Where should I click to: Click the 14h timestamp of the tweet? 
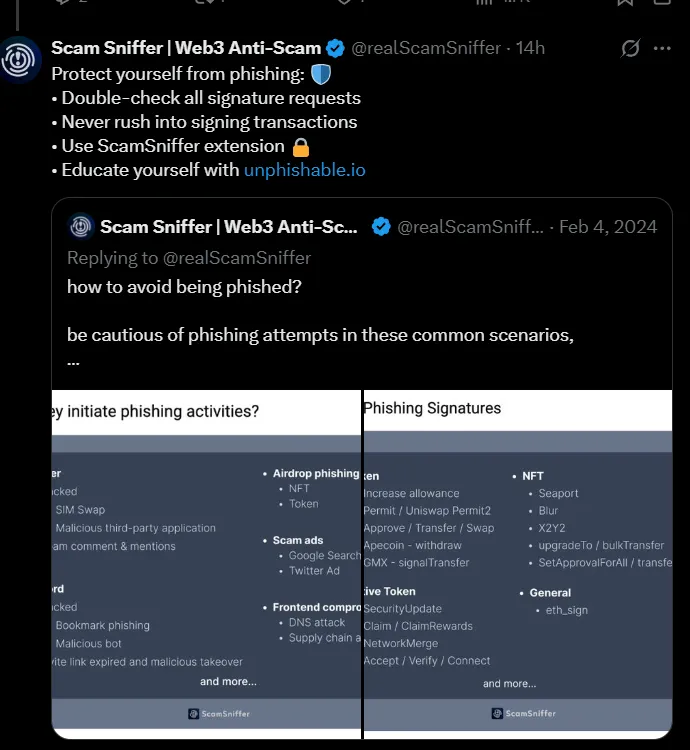pyautogui.click(x=530, y=48)
